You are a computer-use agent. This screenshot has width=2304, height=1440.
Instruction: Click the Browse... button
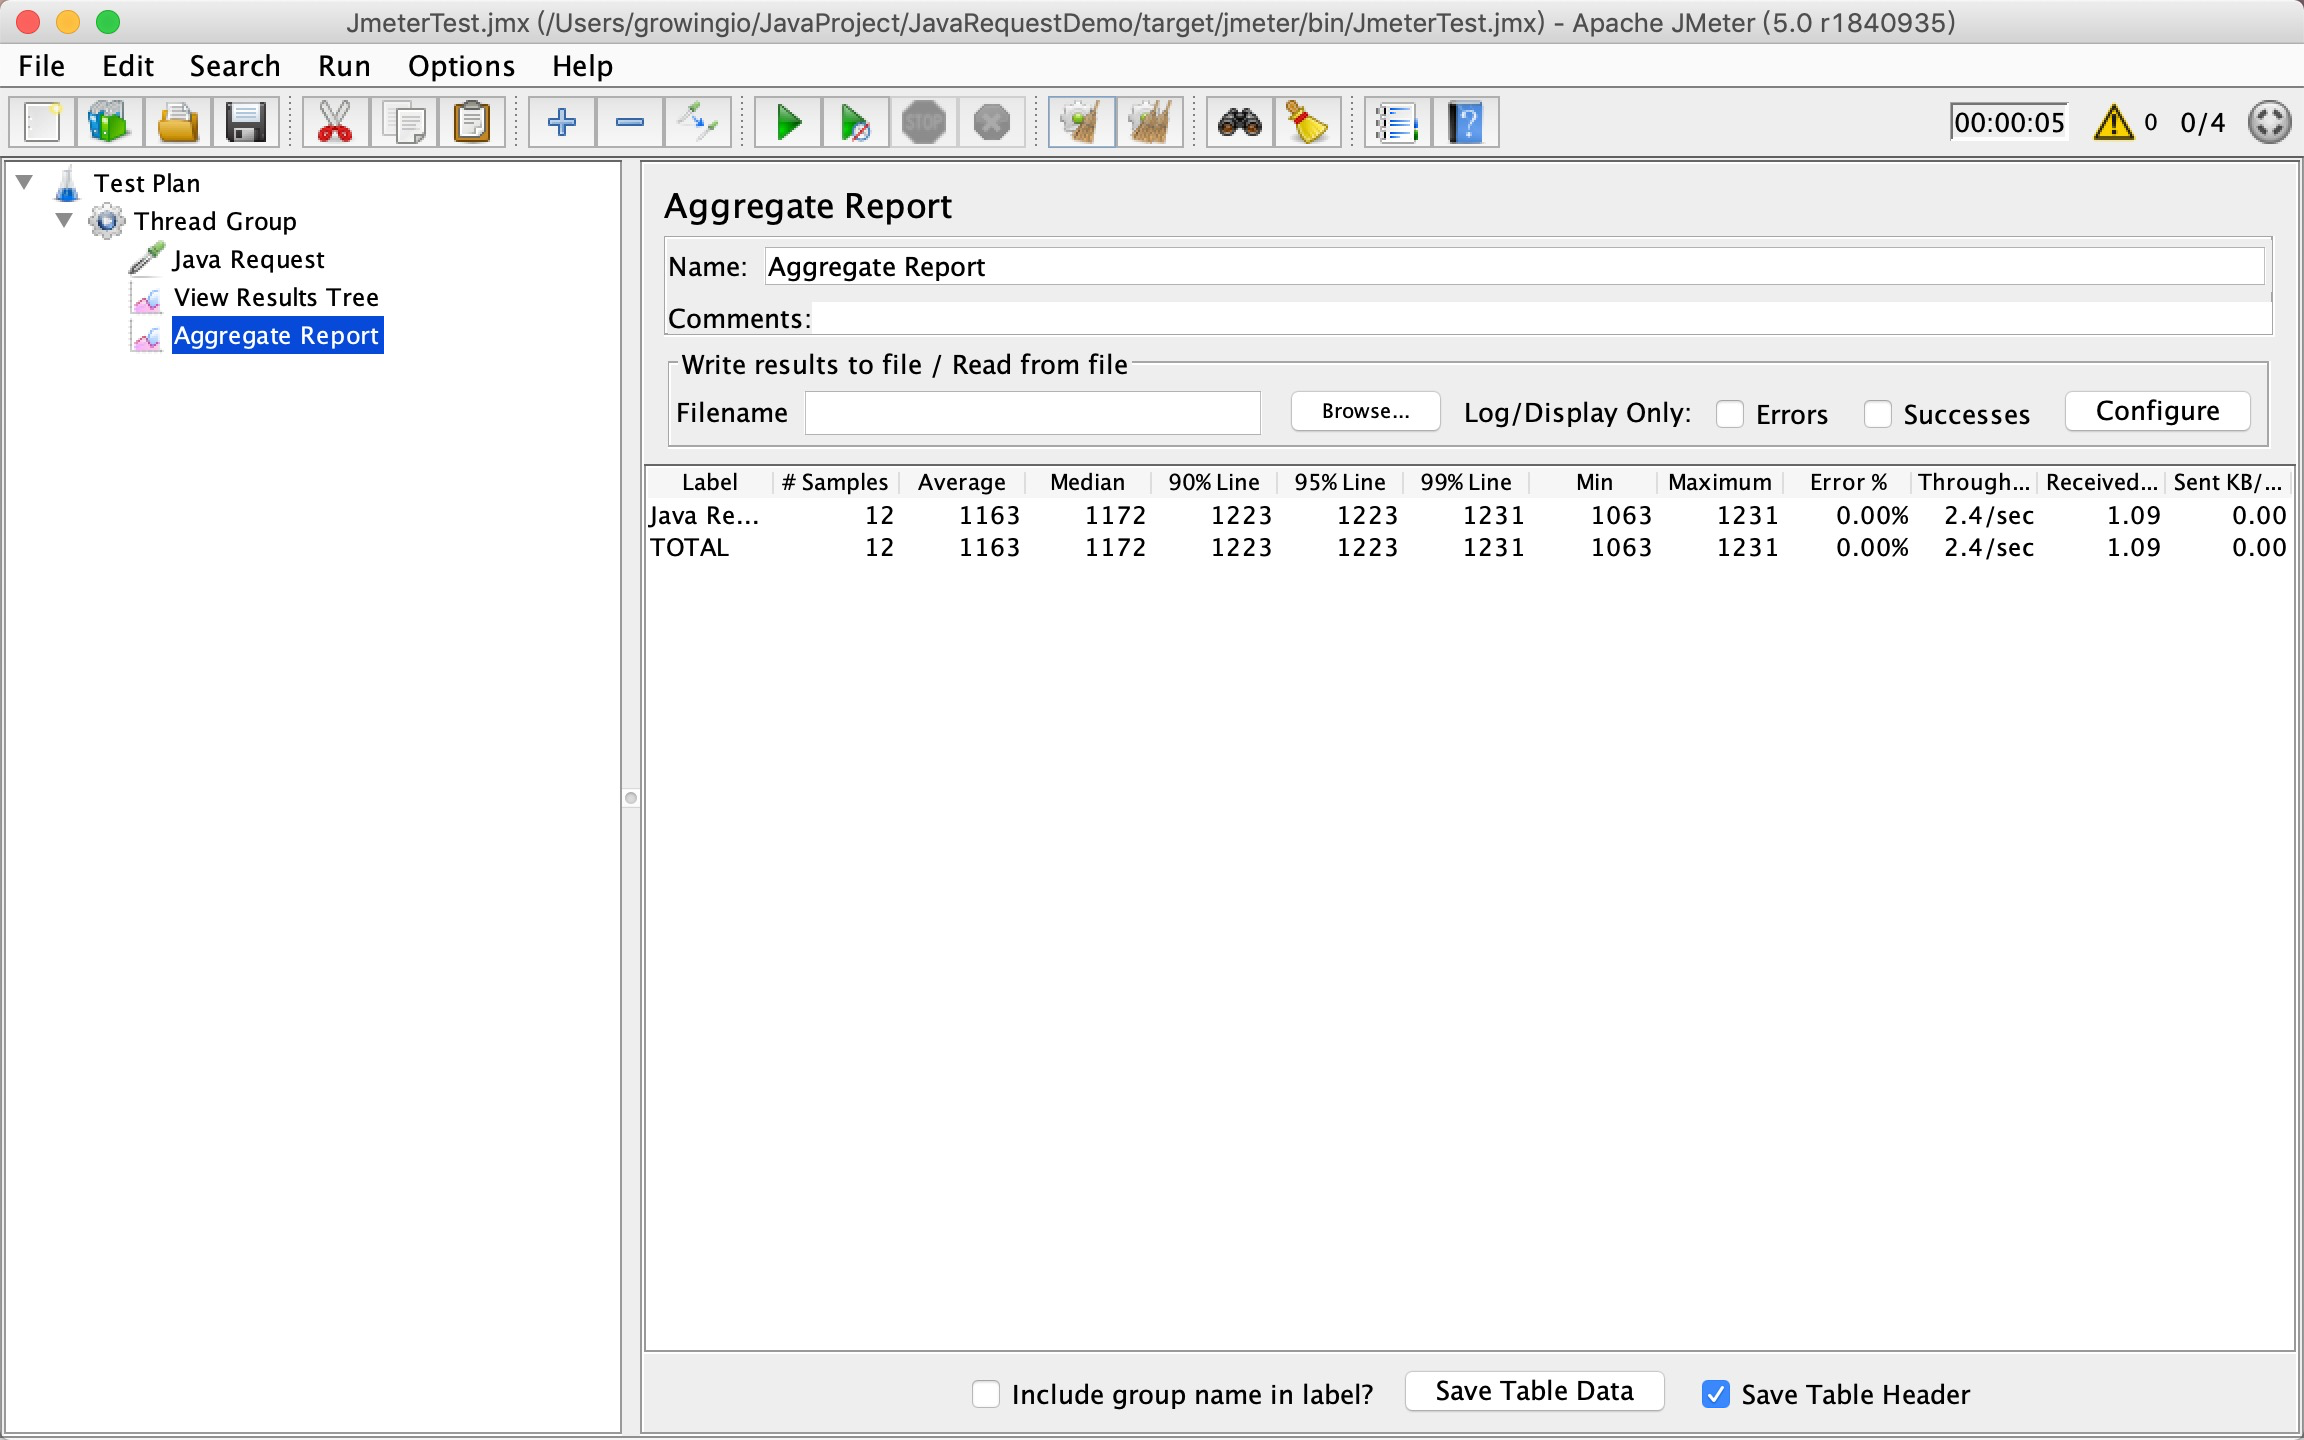click(1365, 411)
